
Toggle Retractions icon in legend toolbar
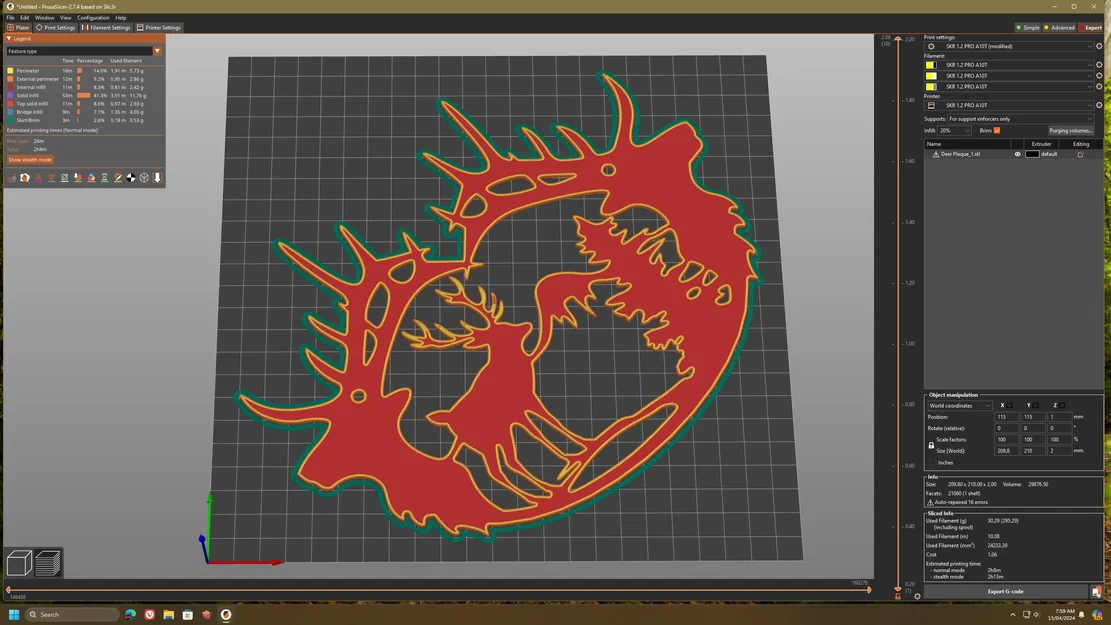point(38,178)
